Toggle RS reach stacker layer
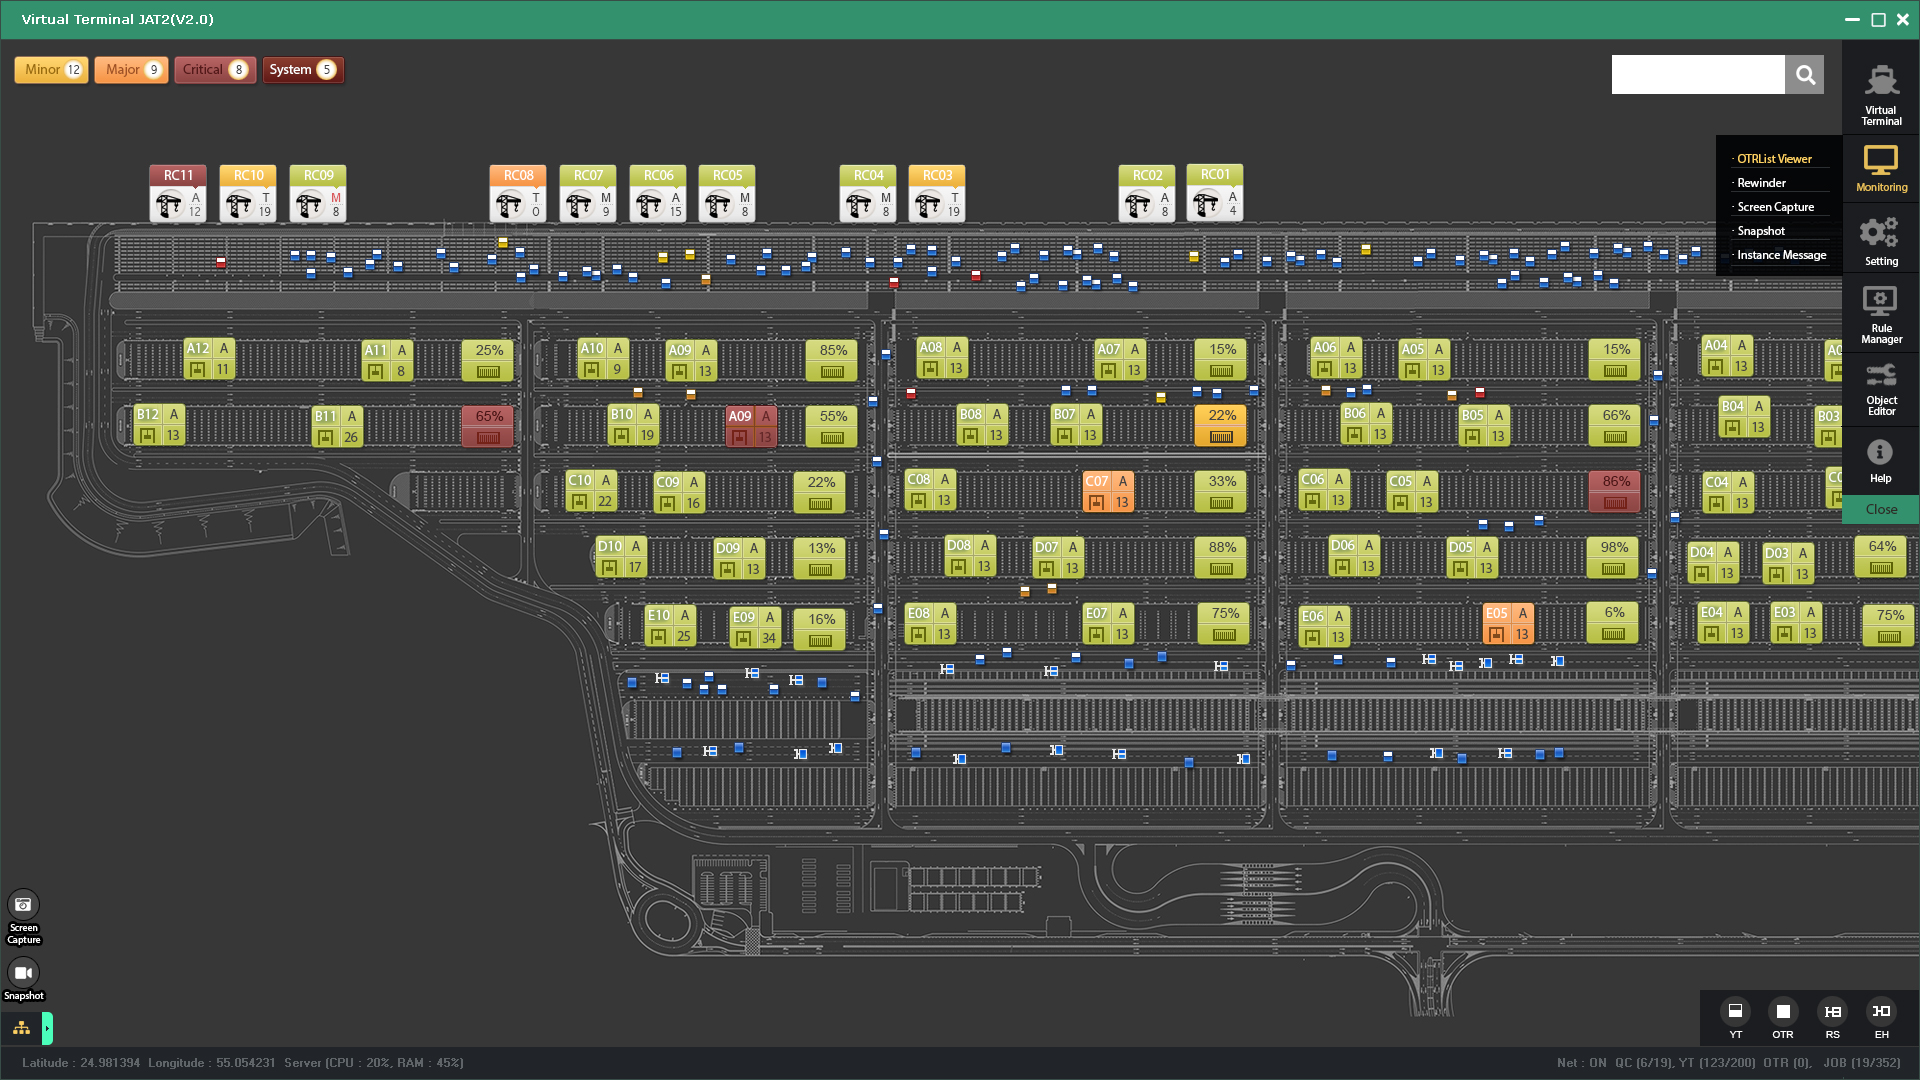 [x=1832, y=1012]
